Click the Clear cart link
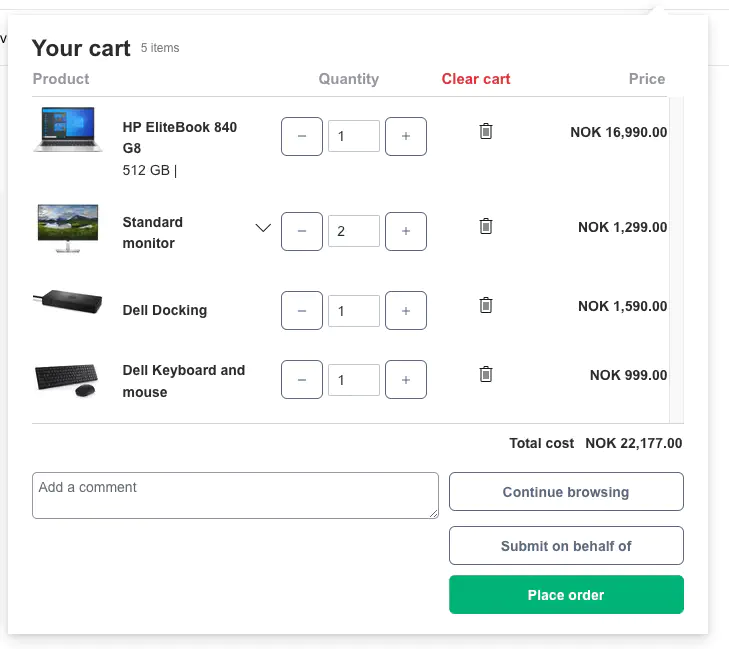The height and width of the screenshot is (649, 729). (476, 79)
